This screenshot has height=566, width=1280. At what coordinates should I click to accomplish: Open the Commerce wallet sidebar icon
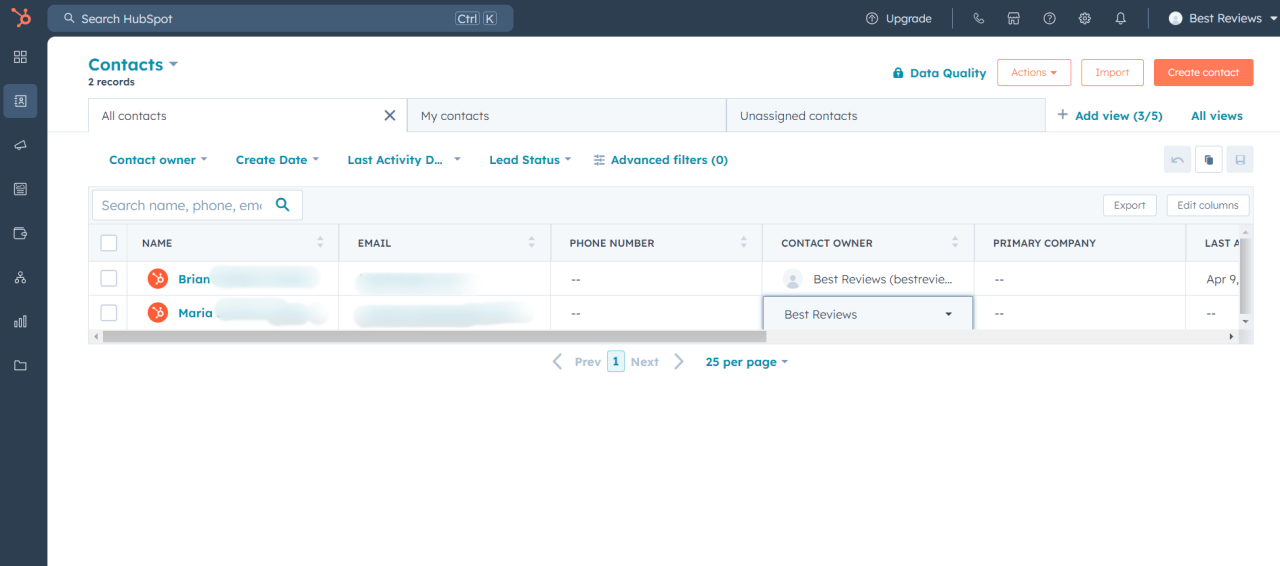[x=20, y=233]
